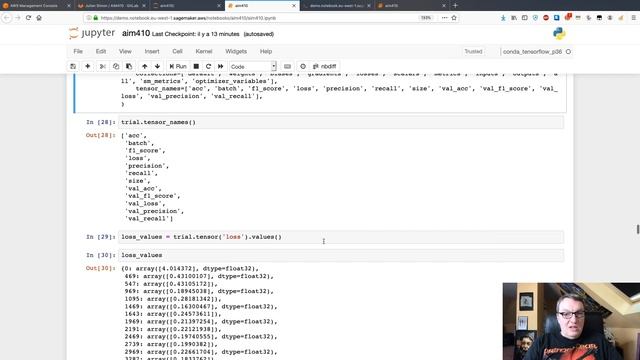Open the cell type Code dropdown
The height and width of the screenshot is (360, 640).
coord(253,67)
